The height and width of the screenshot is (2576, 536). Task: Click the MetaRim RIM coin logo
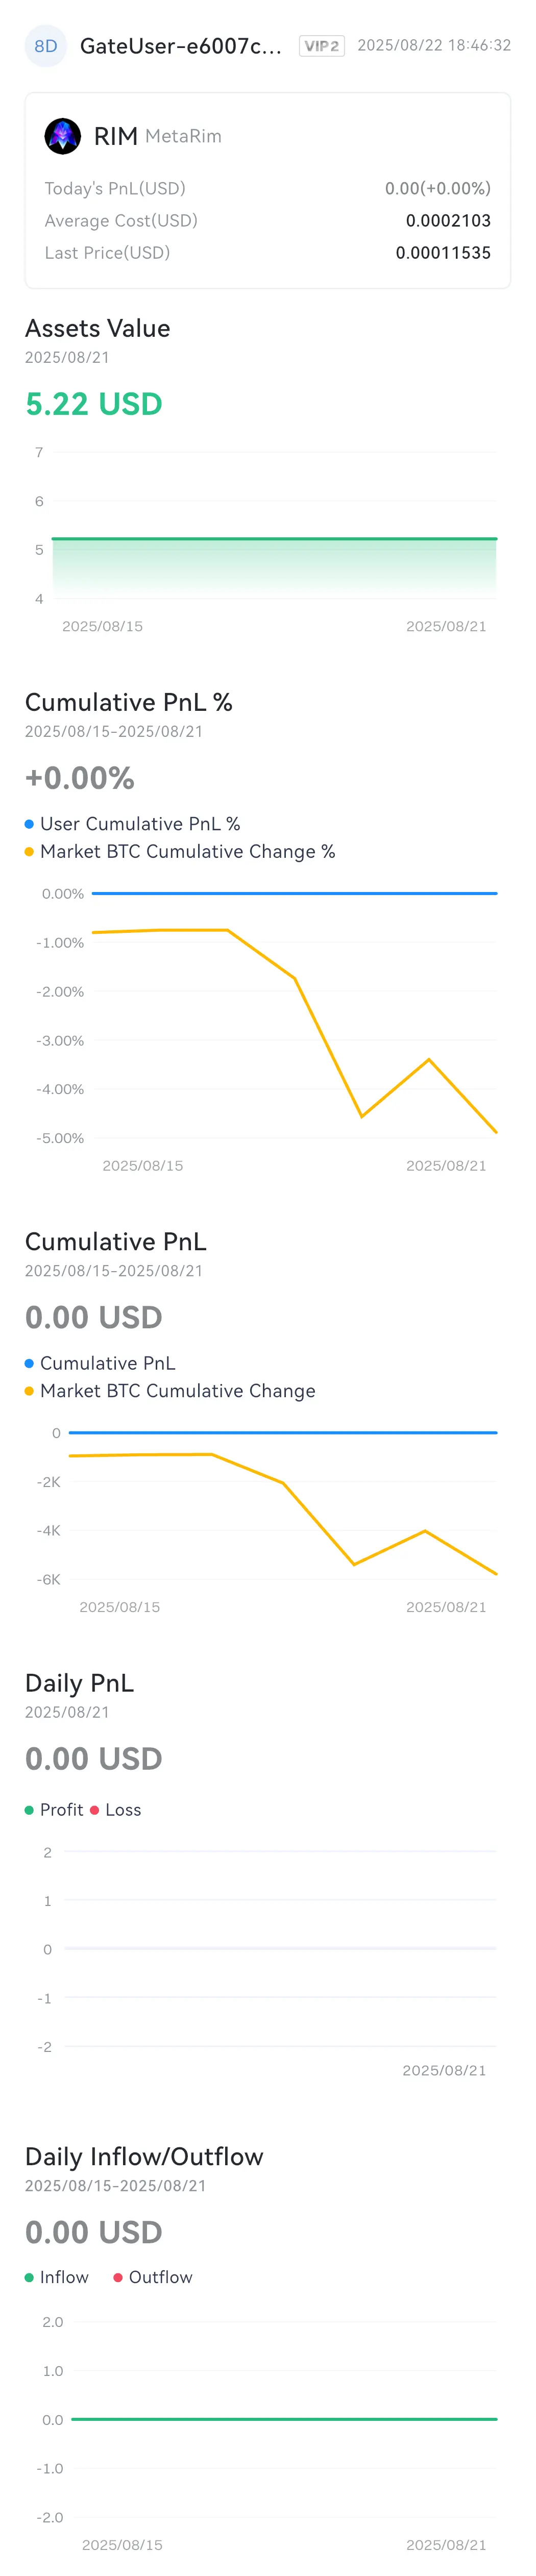pyautogui.click(x=63, y=136)
